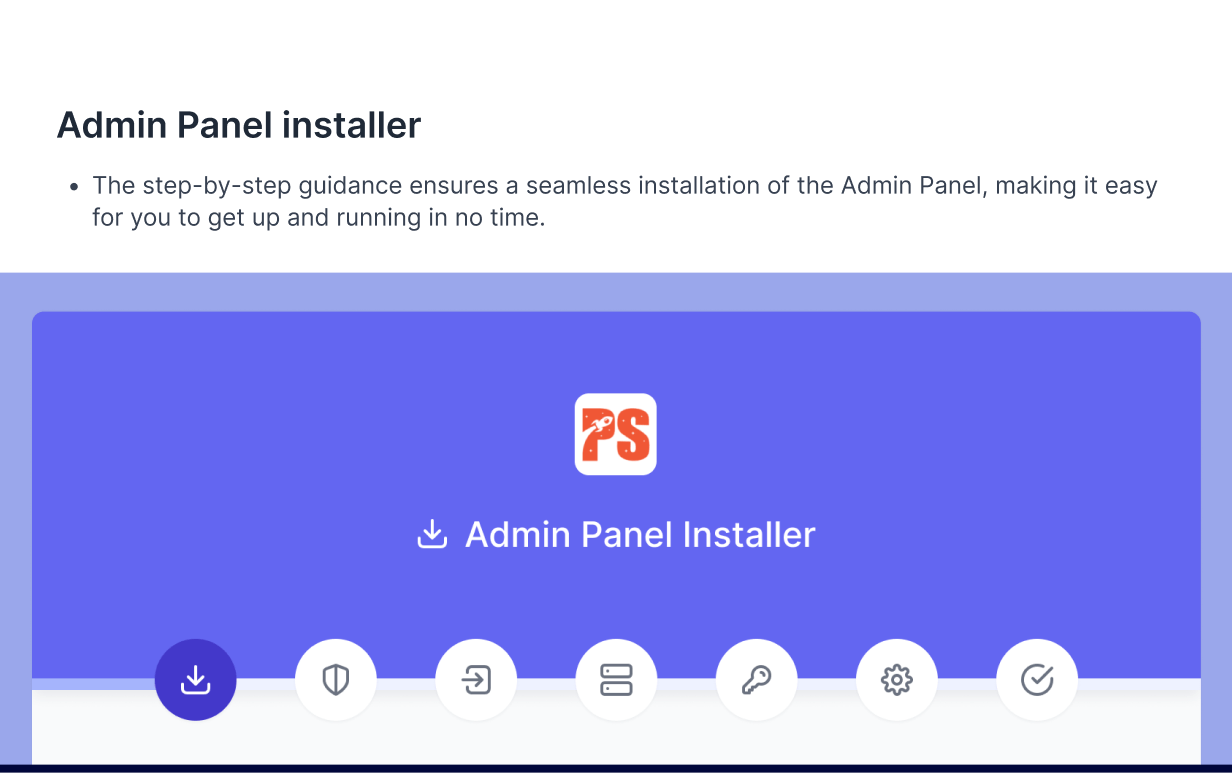Click the words "Admin Panel" in the description
This screenshot has width=1232, height=773.
911,186
